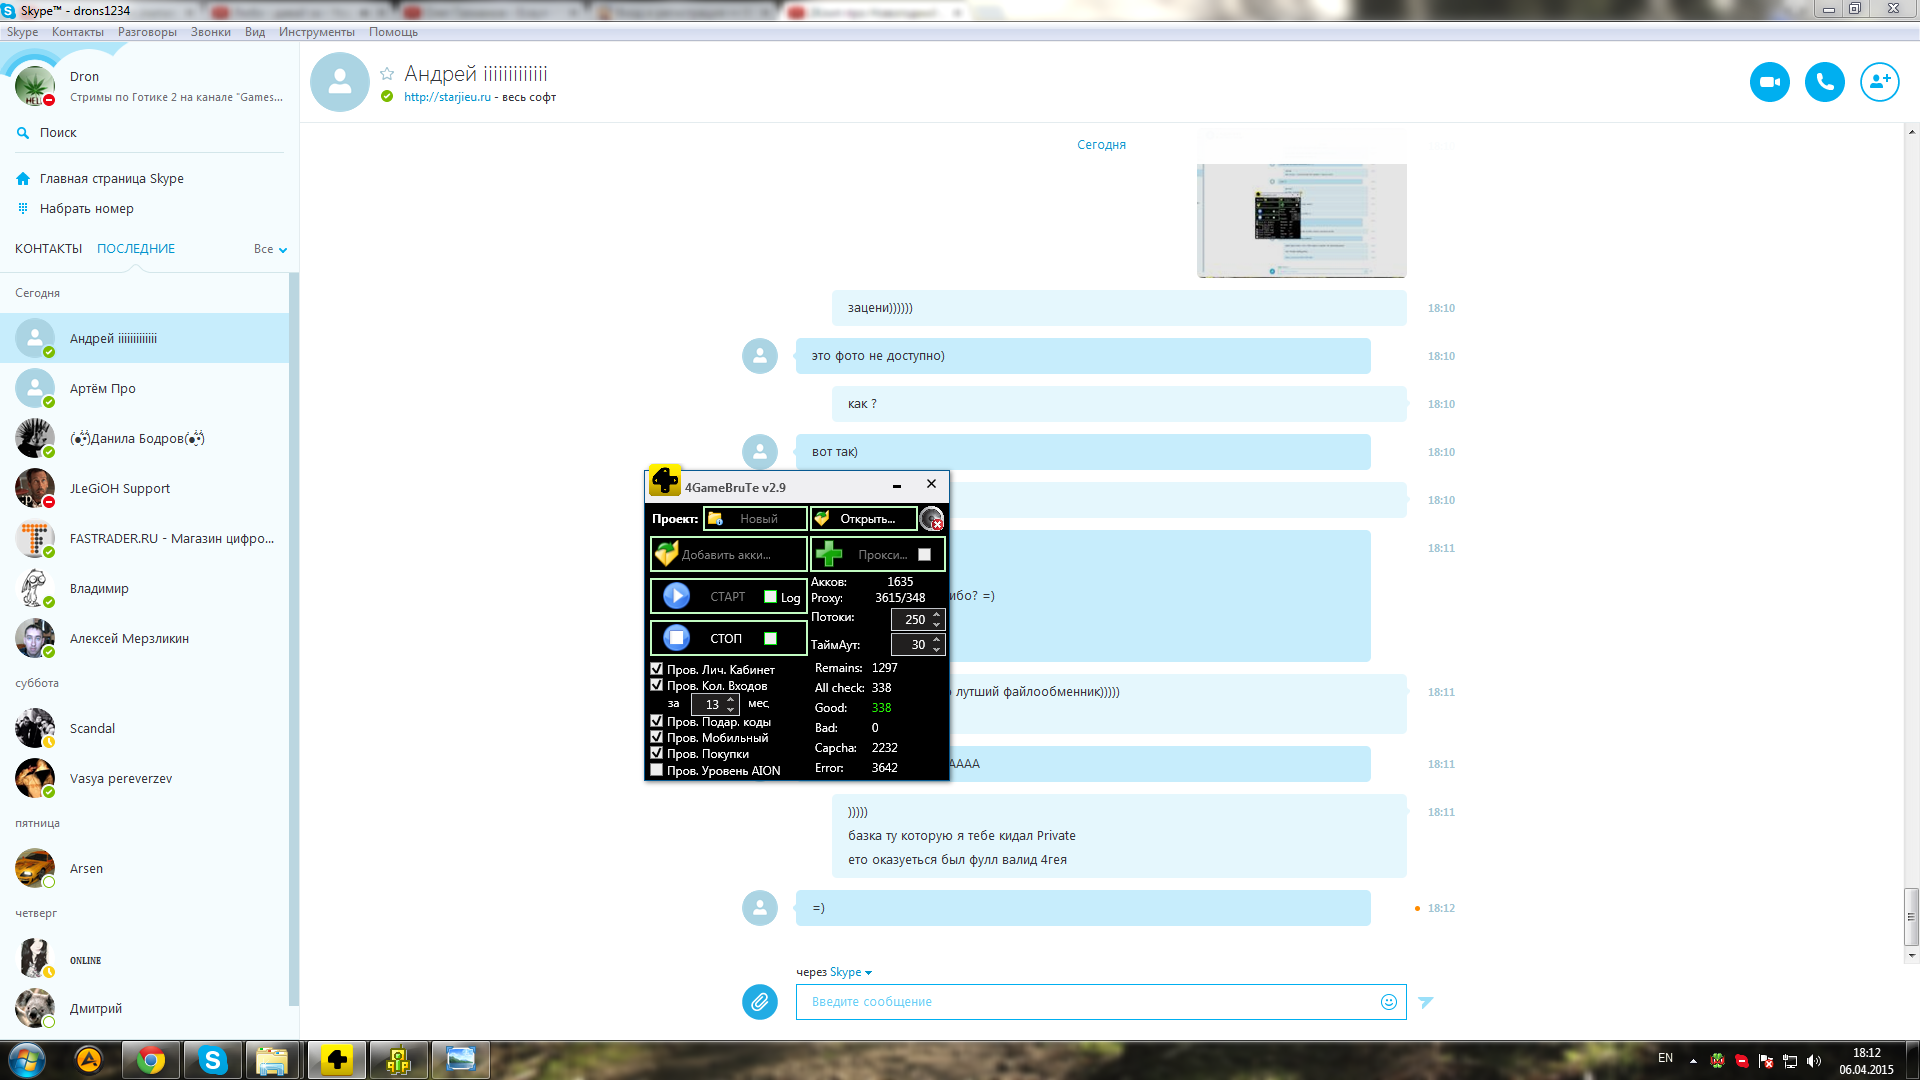Open the Инструменты menu
This screenshot has width=1920, height=1080.
pos(316,32)
